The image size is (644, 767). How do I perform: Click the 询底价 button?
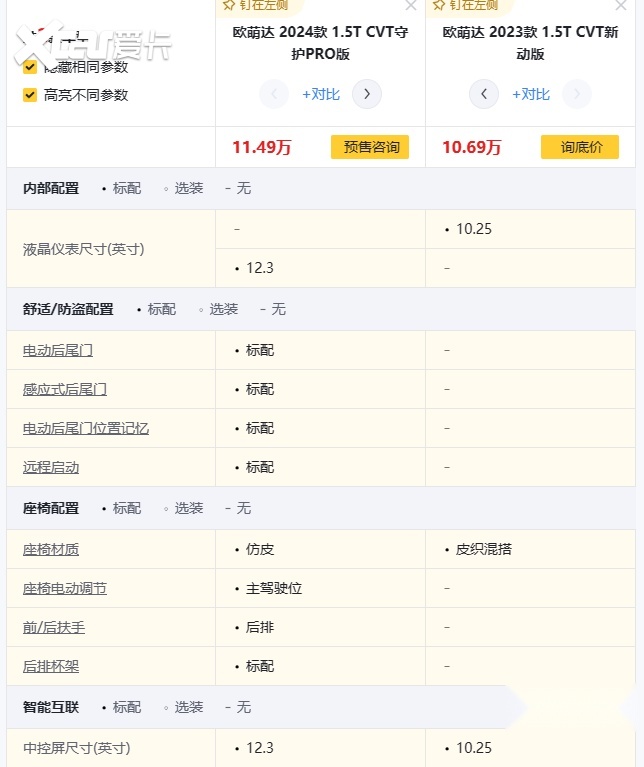pos(580,147)
